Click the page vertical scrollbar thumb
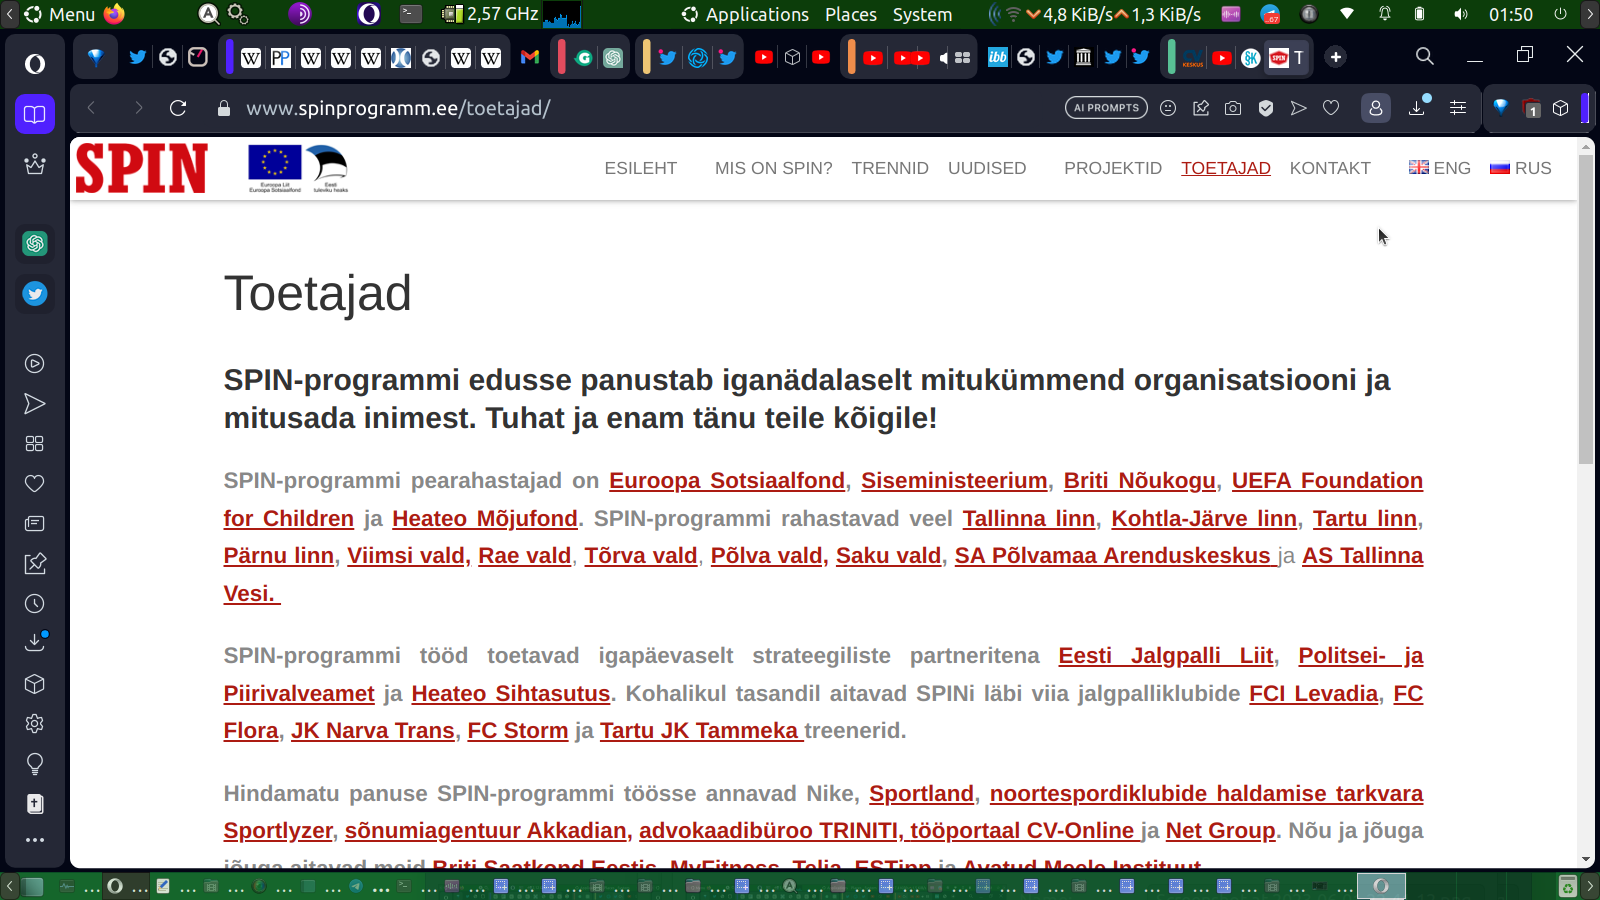Screen dimensions: 1600x900 click(x=1586, y=310)
